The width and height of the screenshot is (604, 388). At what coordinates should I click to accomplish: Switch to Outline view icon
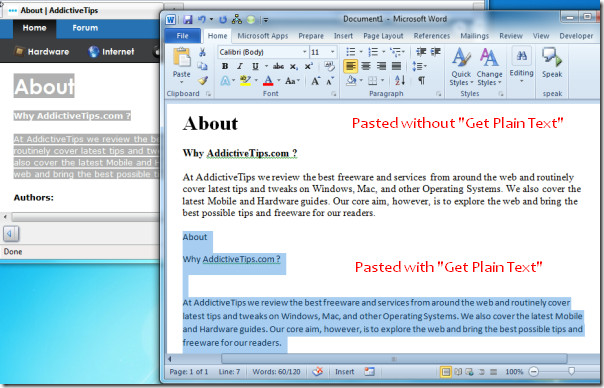482,372
